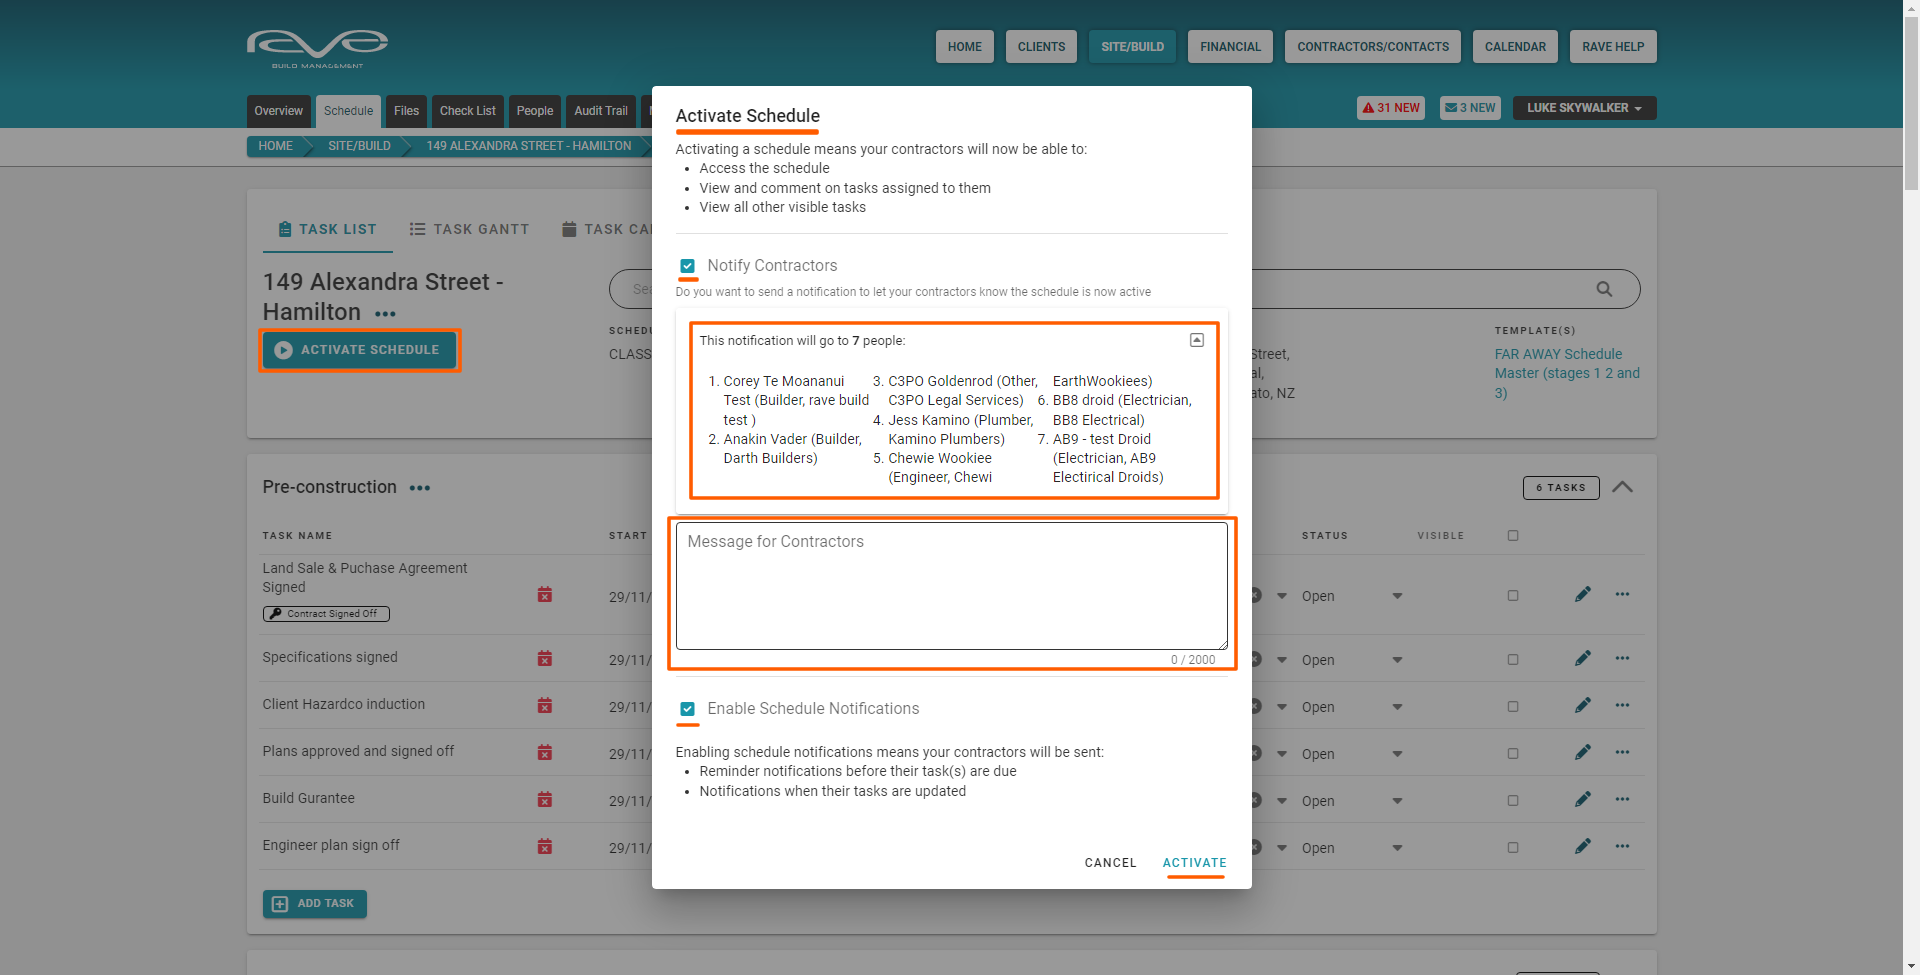The width and height of the screenshot is (1920, 975).
Task: Open FAR AWAY Schedule Master template link
Action: (1567, 373)
